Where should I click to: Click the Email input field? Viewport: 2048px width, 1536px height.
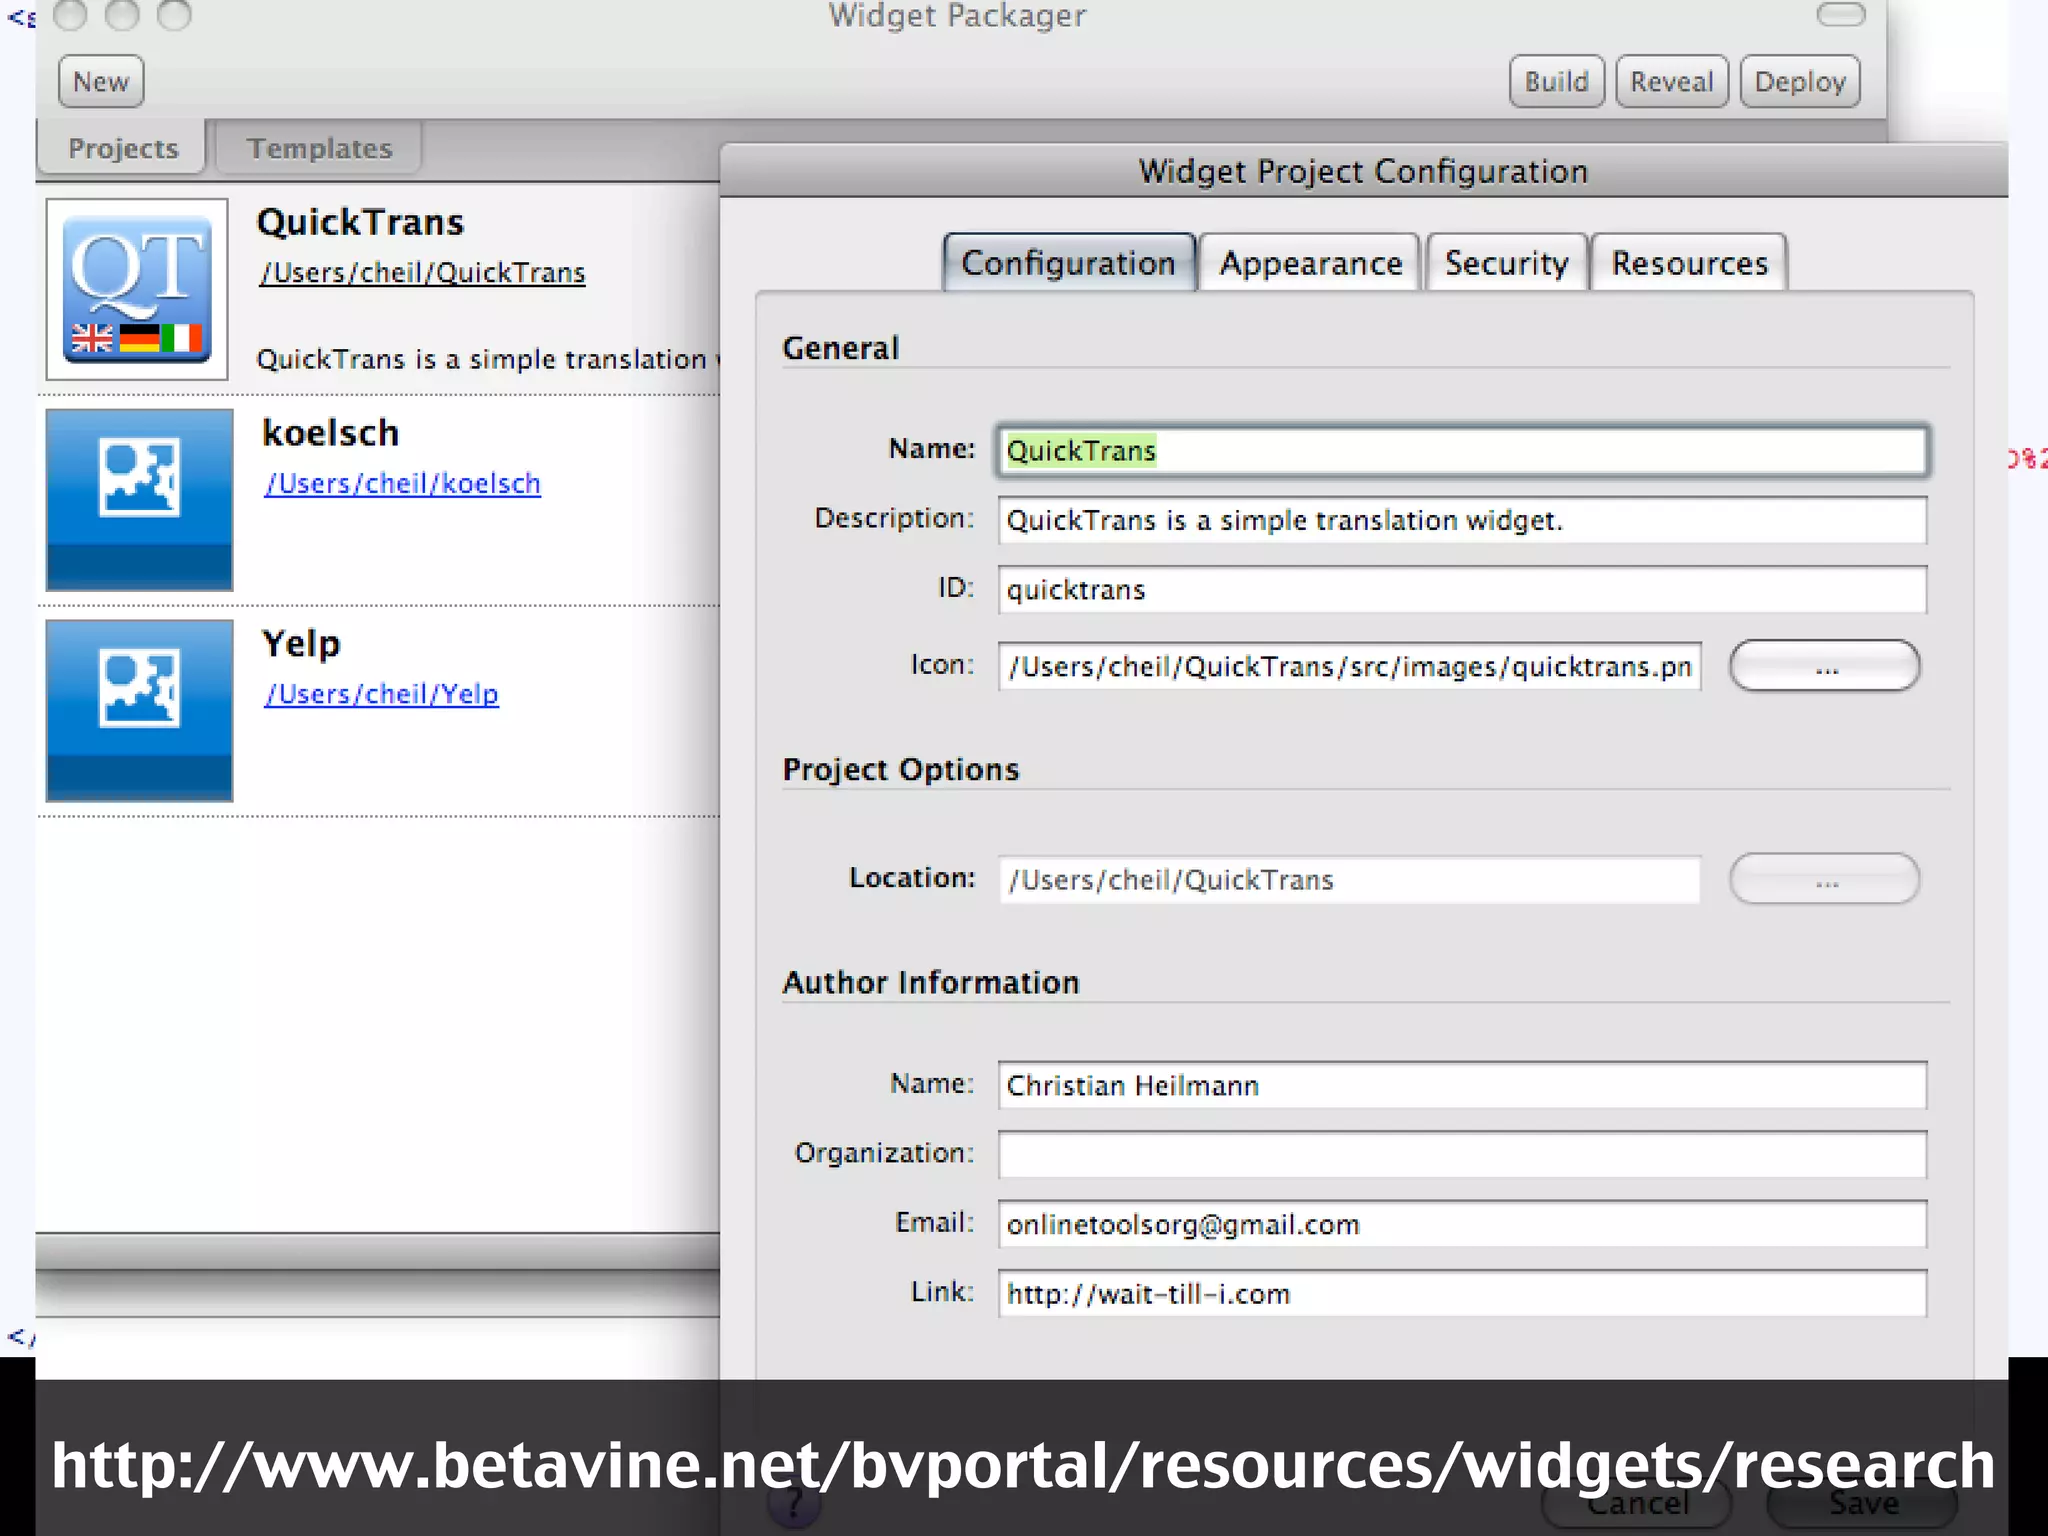pyautogui.click(x=1462, y=1225)
